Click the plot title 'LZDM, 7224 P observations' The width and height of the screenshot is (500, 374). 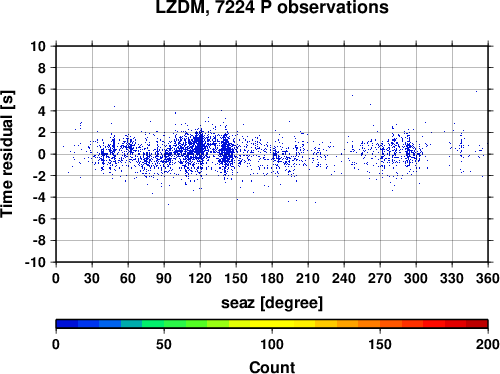(272, 6)
